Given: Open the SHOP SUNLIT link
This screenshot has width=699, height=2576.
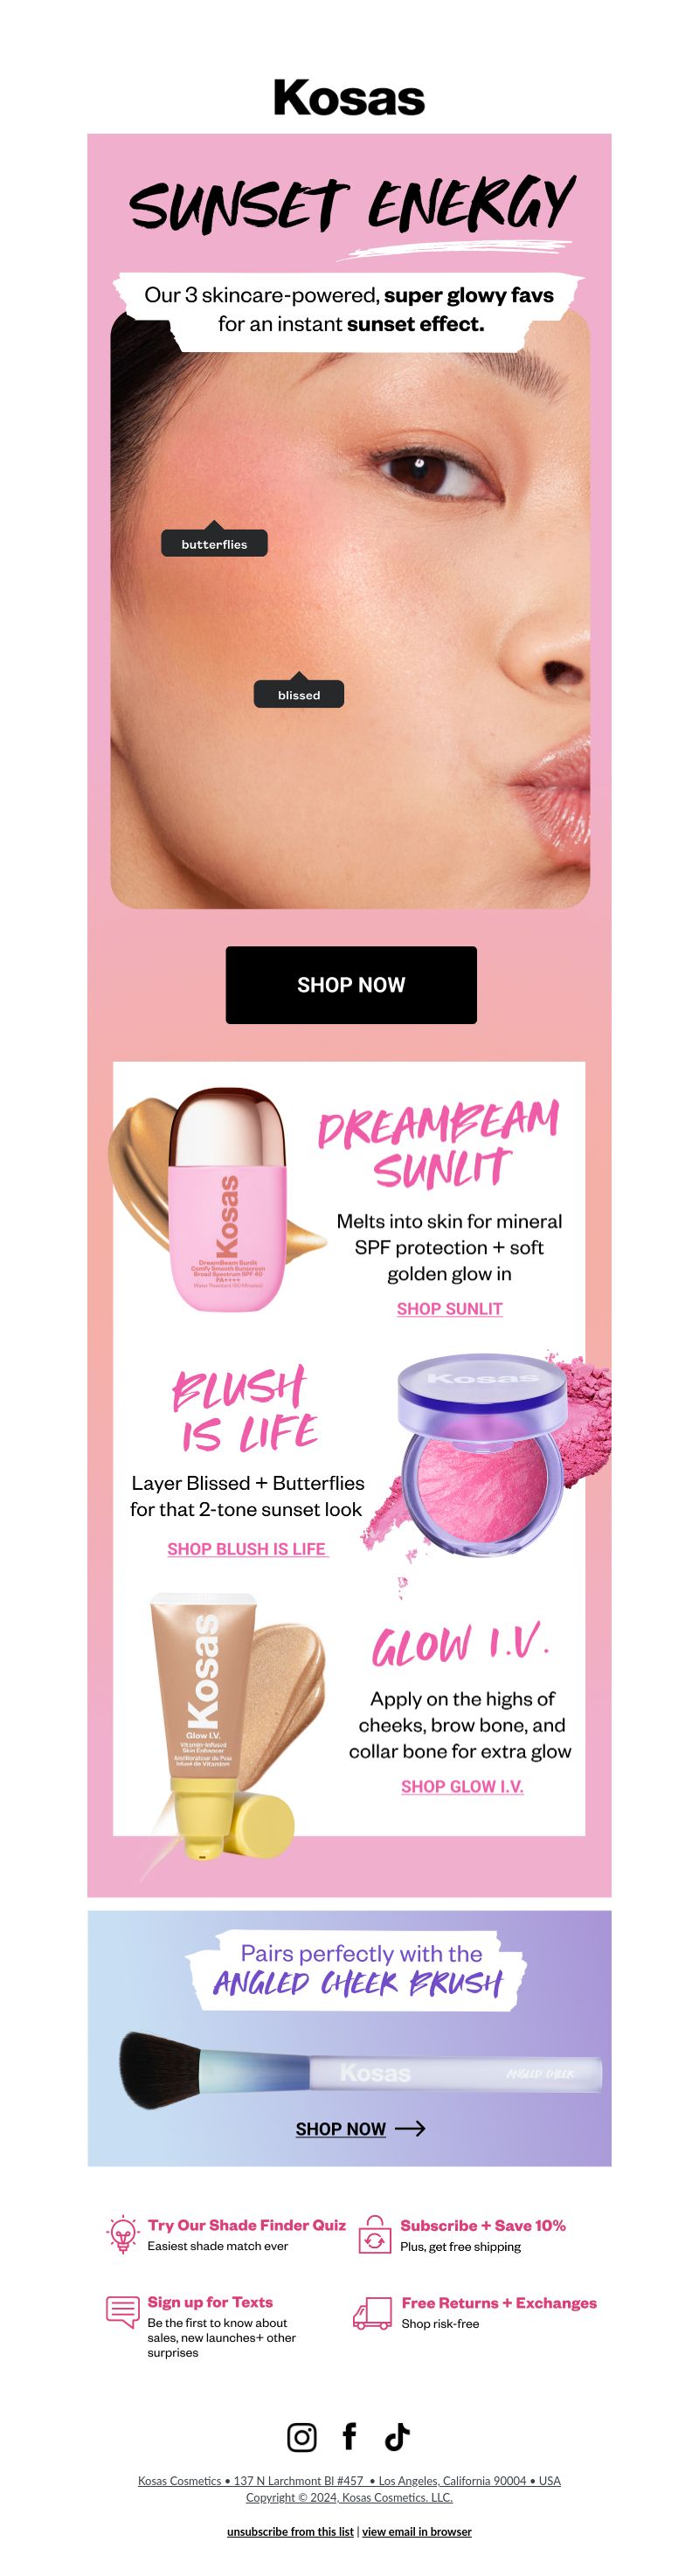Looking at the screenshot, I should tap(449, 1308).
